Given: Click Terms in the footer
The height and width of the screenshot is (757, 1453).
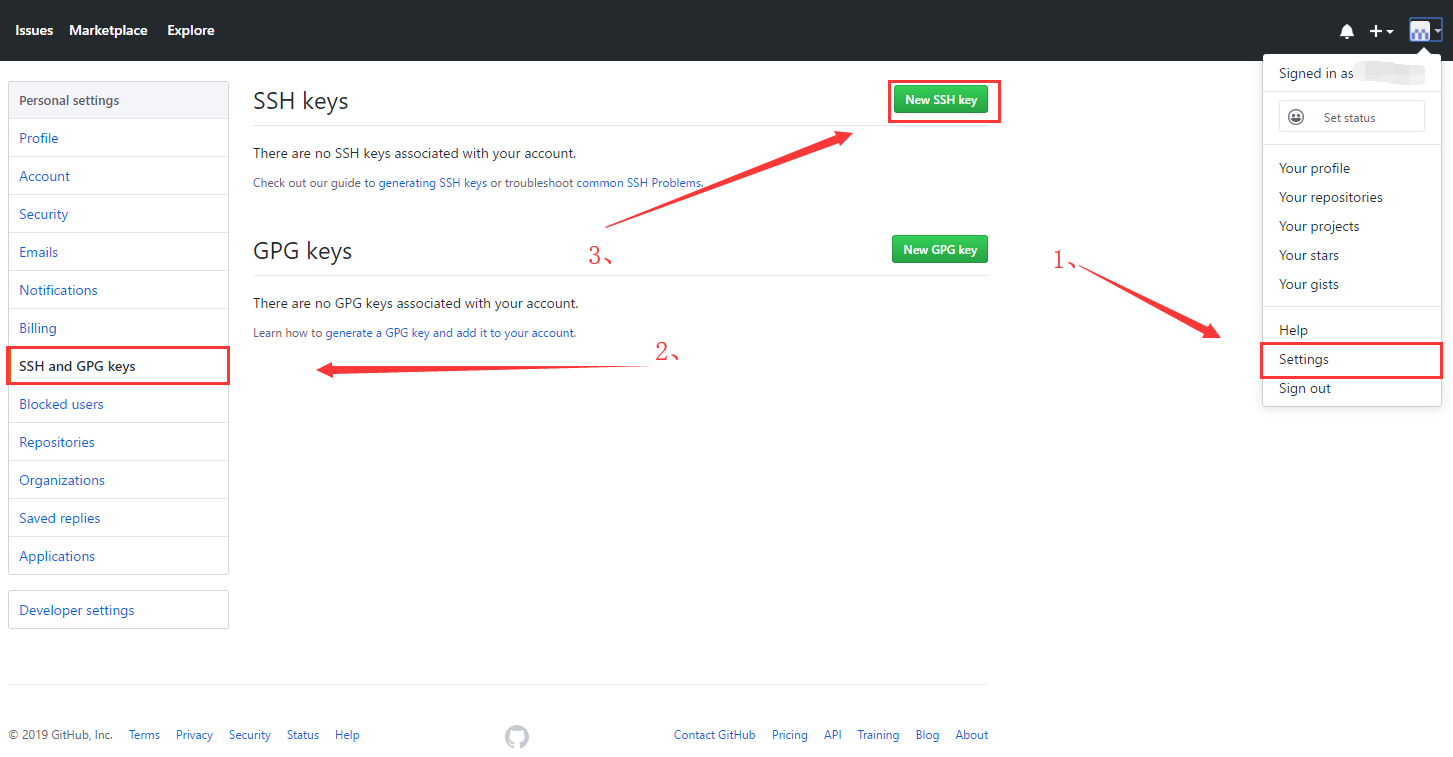Looking at the screenshot, I should click(144, 735).
